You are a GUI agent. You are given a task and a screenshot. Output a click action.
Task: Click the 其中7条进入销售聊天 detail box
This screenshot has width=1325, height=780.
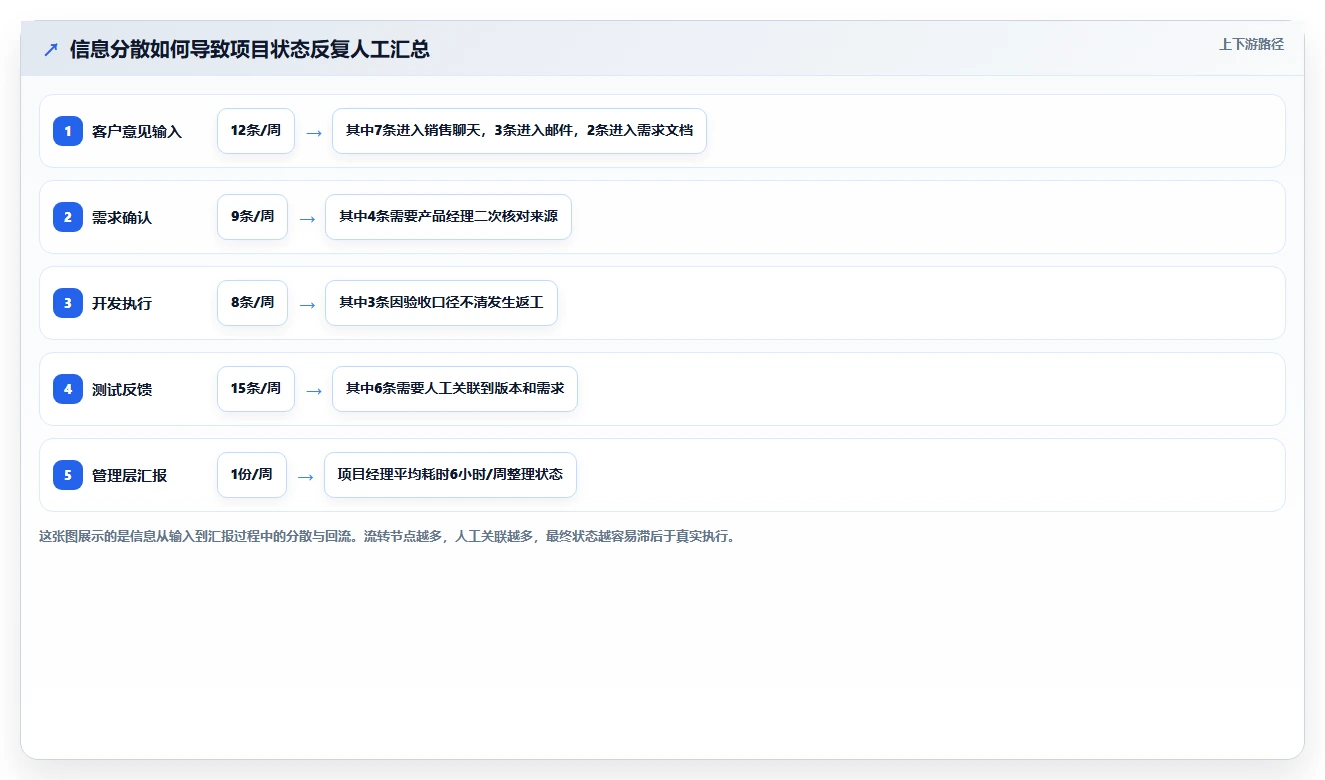tap(519, 131)
